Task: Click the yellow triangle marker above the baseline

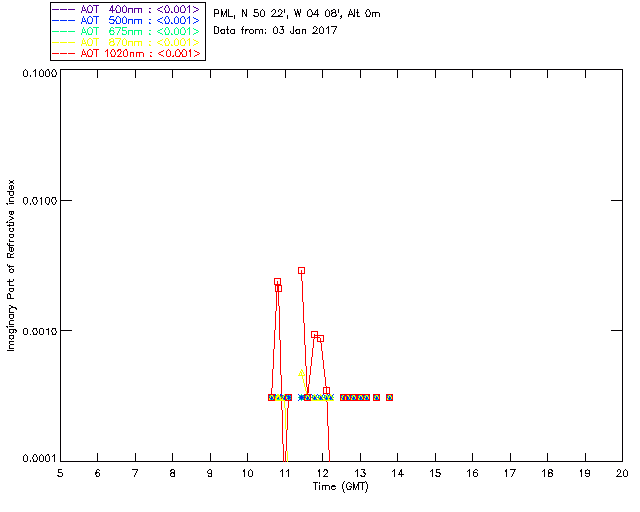Action: click(301, 373)
